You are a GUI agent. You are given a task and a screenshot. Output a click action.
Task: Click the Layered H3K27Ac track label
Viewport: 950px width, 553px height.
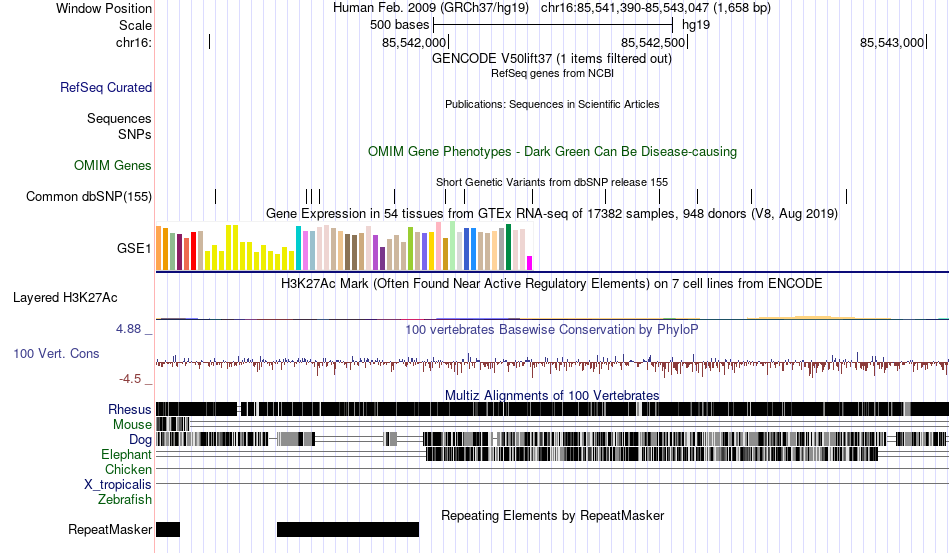point(65,297)
